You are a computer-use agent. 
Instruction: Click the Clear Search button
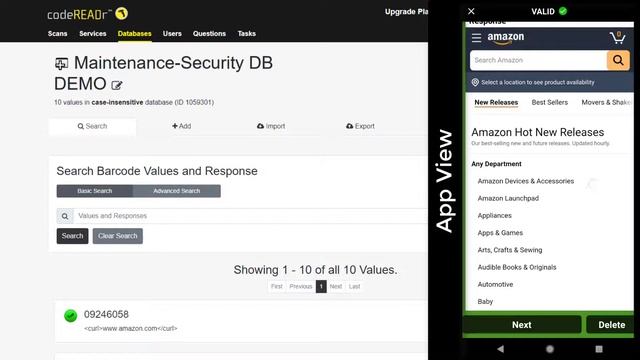[118, 236]
